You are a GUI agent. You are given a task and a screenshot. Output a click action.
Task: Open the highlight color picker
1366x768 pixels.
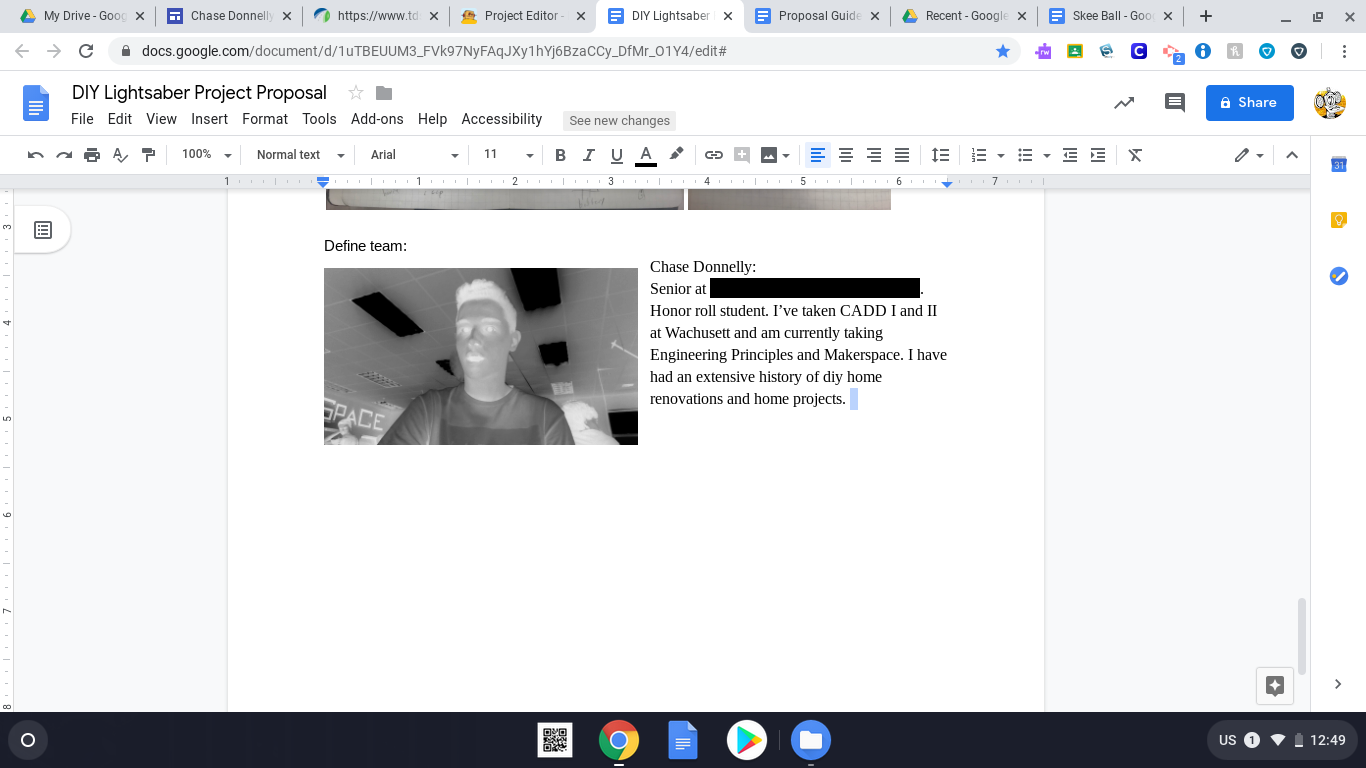click(x=677, y=155)
